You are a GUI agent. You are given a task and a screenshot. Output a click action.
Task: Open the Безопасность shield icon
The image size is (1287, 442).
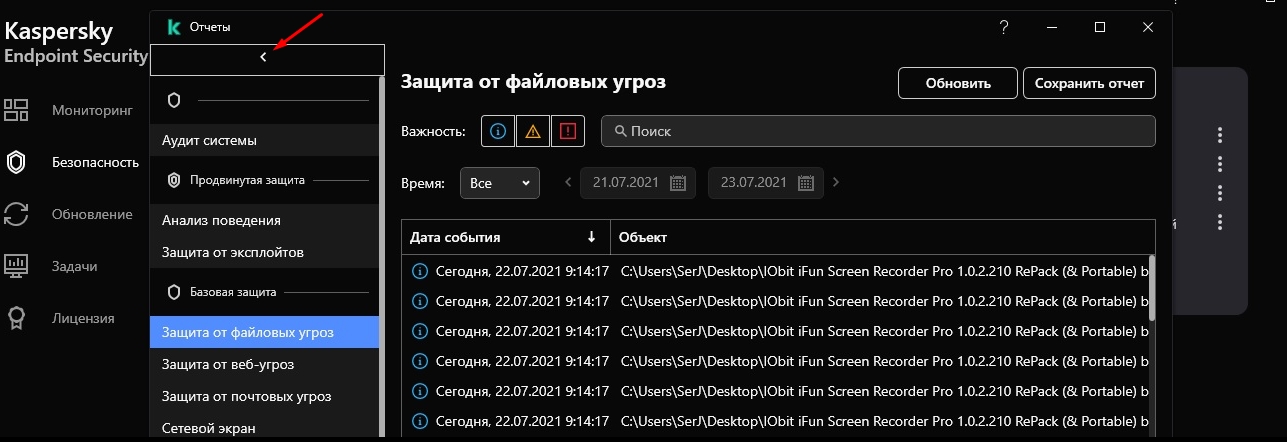(16, 162)
